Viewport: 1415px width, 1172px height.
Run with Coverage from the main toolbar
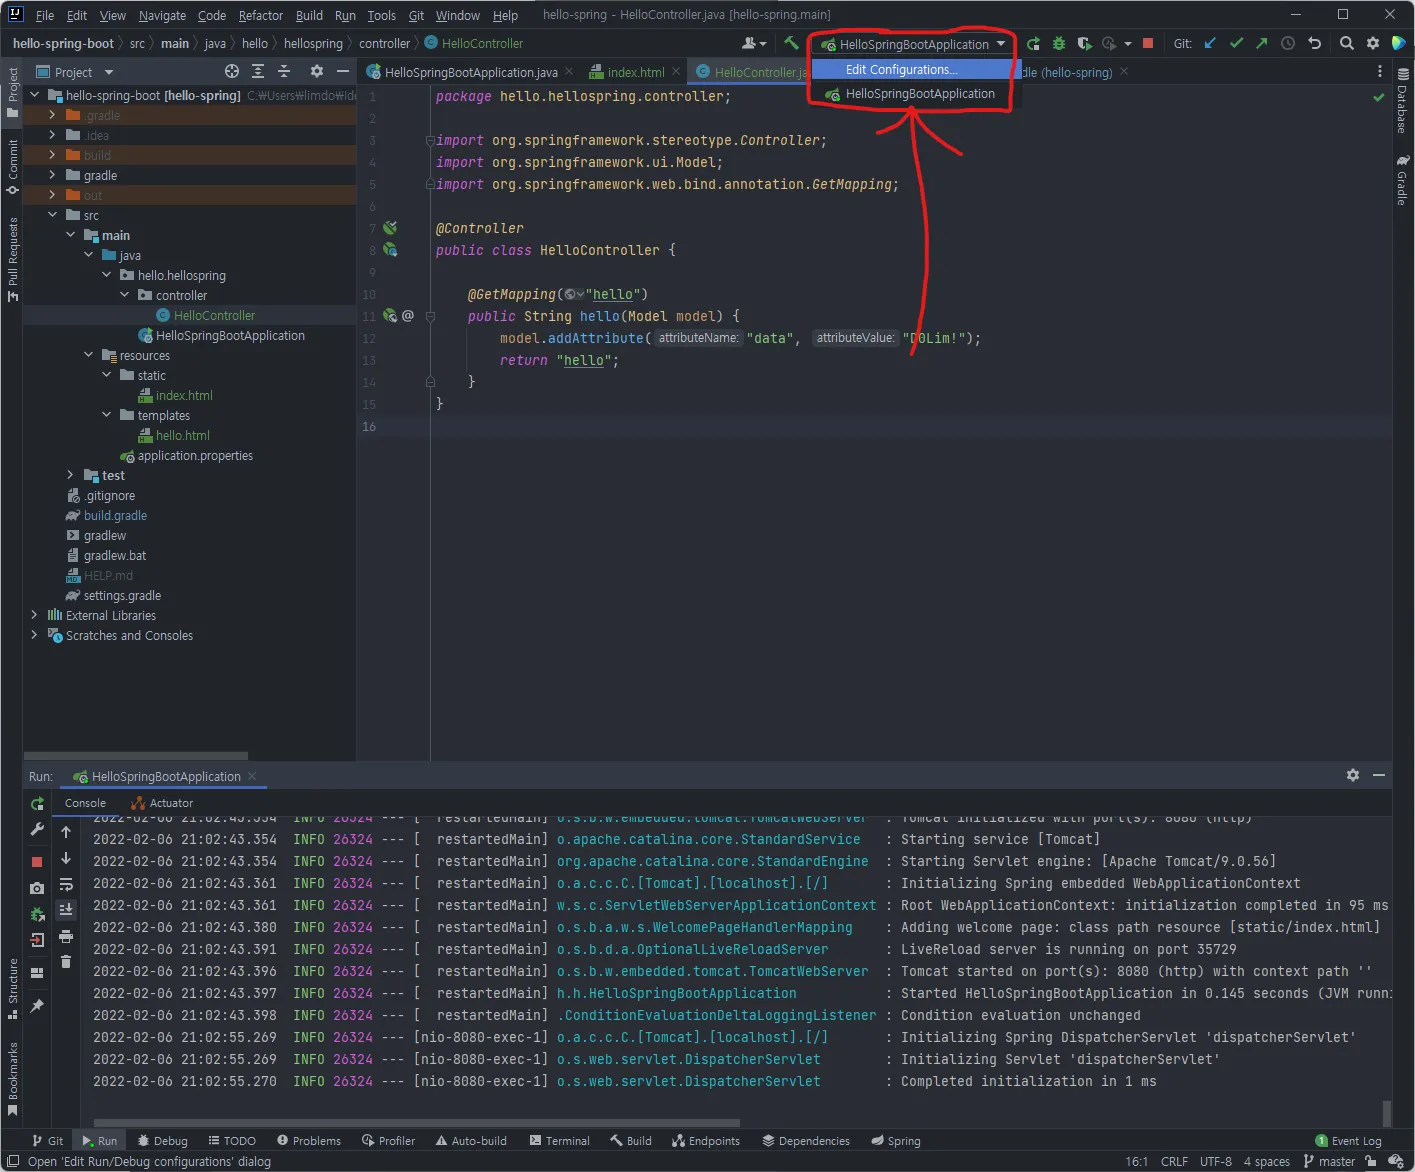[x=1084, y=43]
